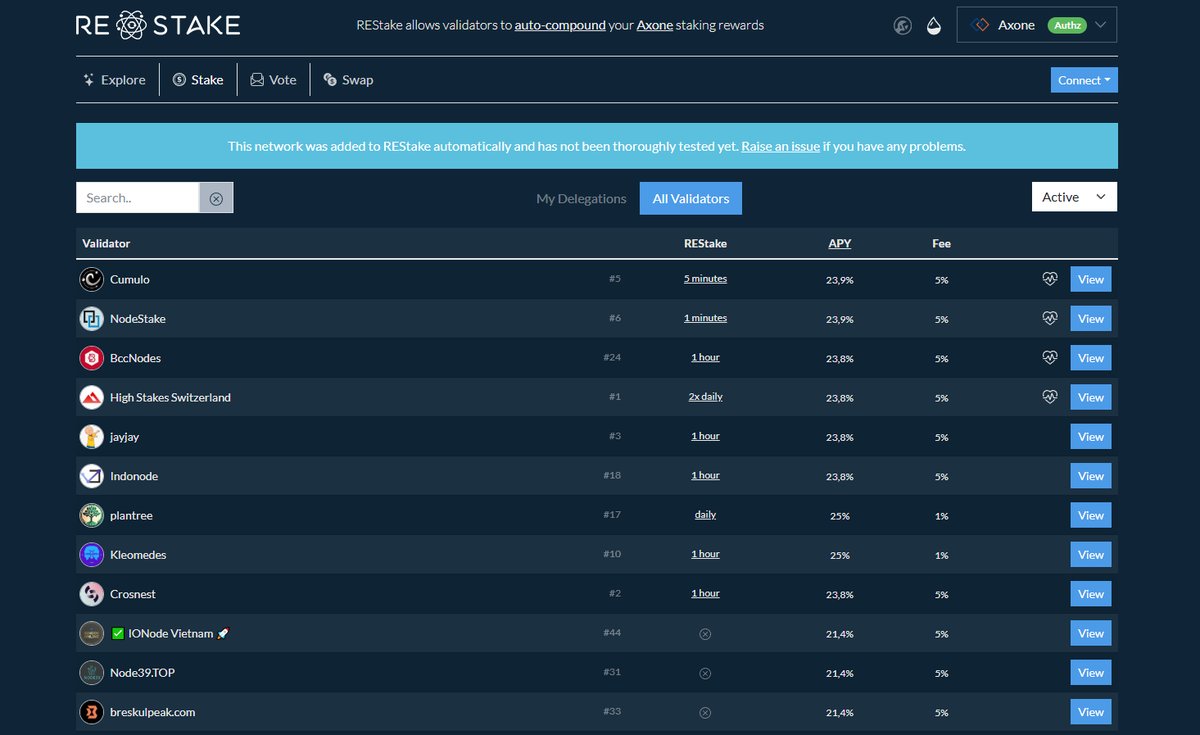Go to the Vote tab
Image resolution: width=1200 pixels, height=735 pixels.
pyautogui.click(x=273, y=80)
